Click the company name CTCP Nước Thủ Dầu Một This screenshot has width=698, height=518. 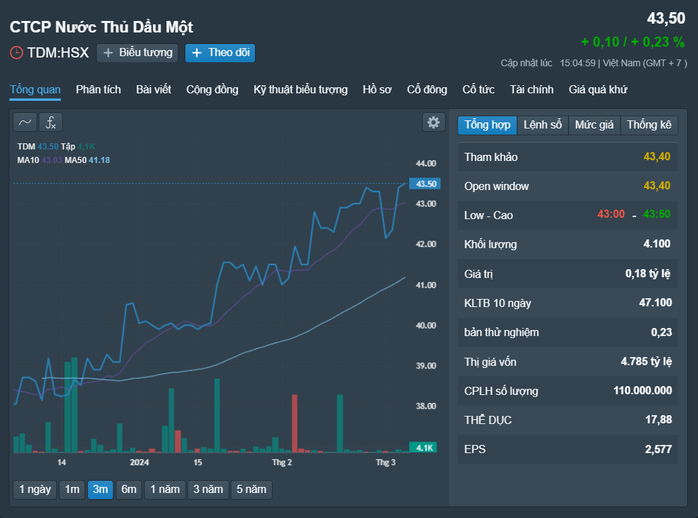(101, 27)
